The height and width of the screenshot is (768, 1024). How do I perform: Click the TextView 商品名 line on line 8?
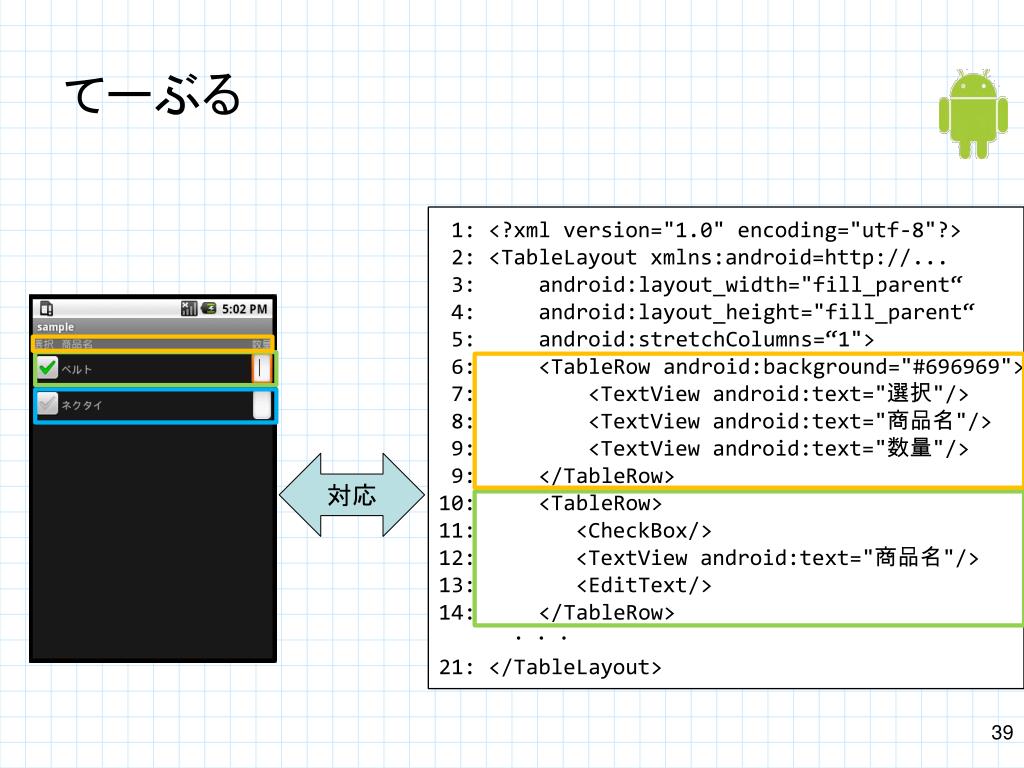coord(790,421)
